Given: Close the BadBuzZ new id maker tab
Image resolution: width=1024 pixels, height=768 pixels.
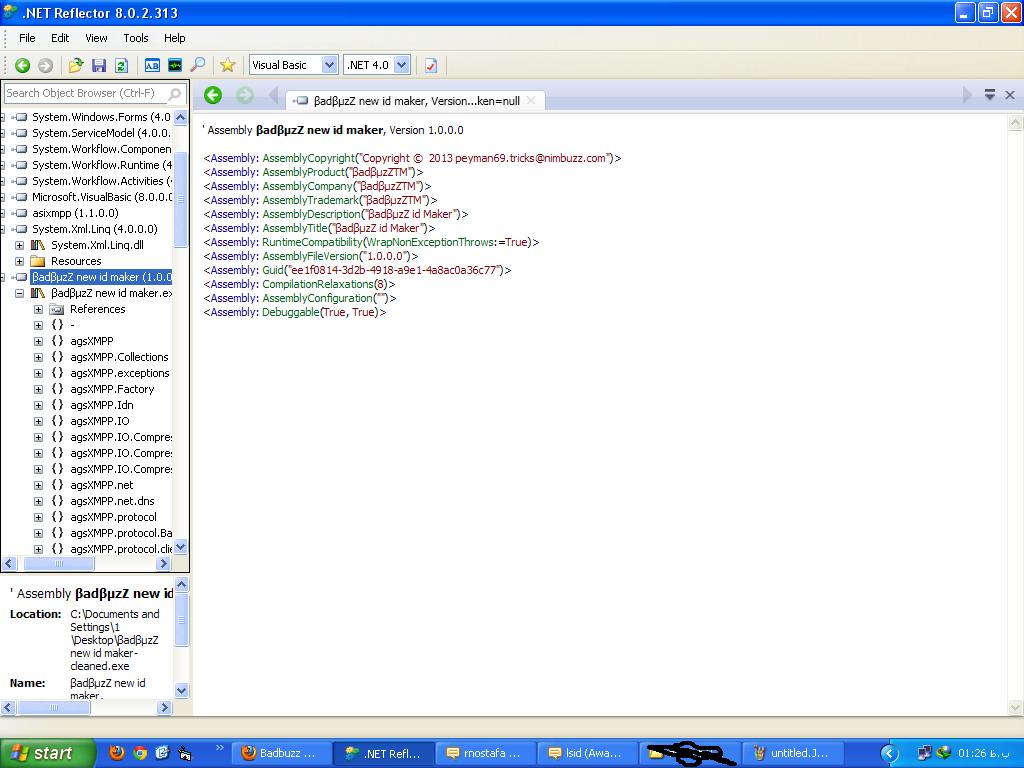Looking at the screenshot, I should click(x=531, y=101).
